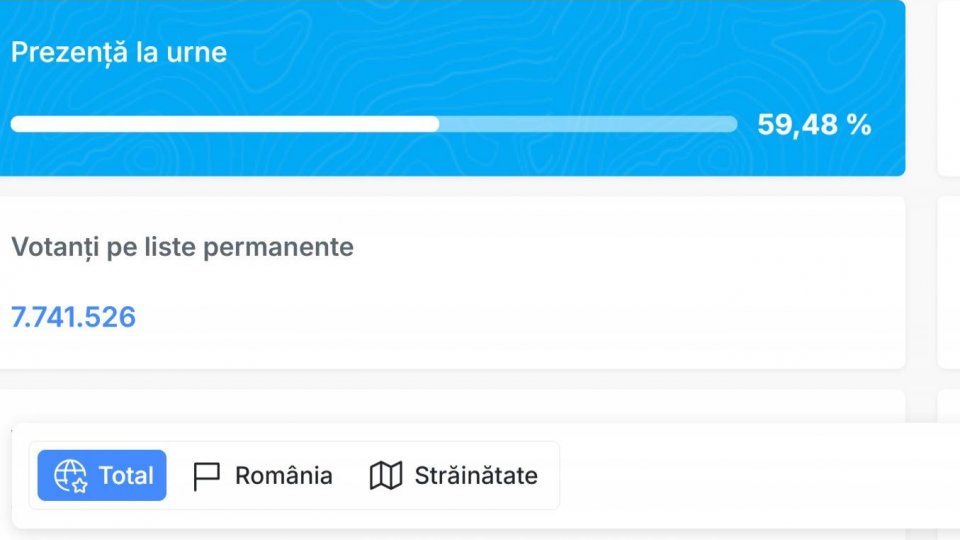Image resolution: width=960 pixels, height=540 pixels.
Task: Switch to the România tab
Action: 283,475
